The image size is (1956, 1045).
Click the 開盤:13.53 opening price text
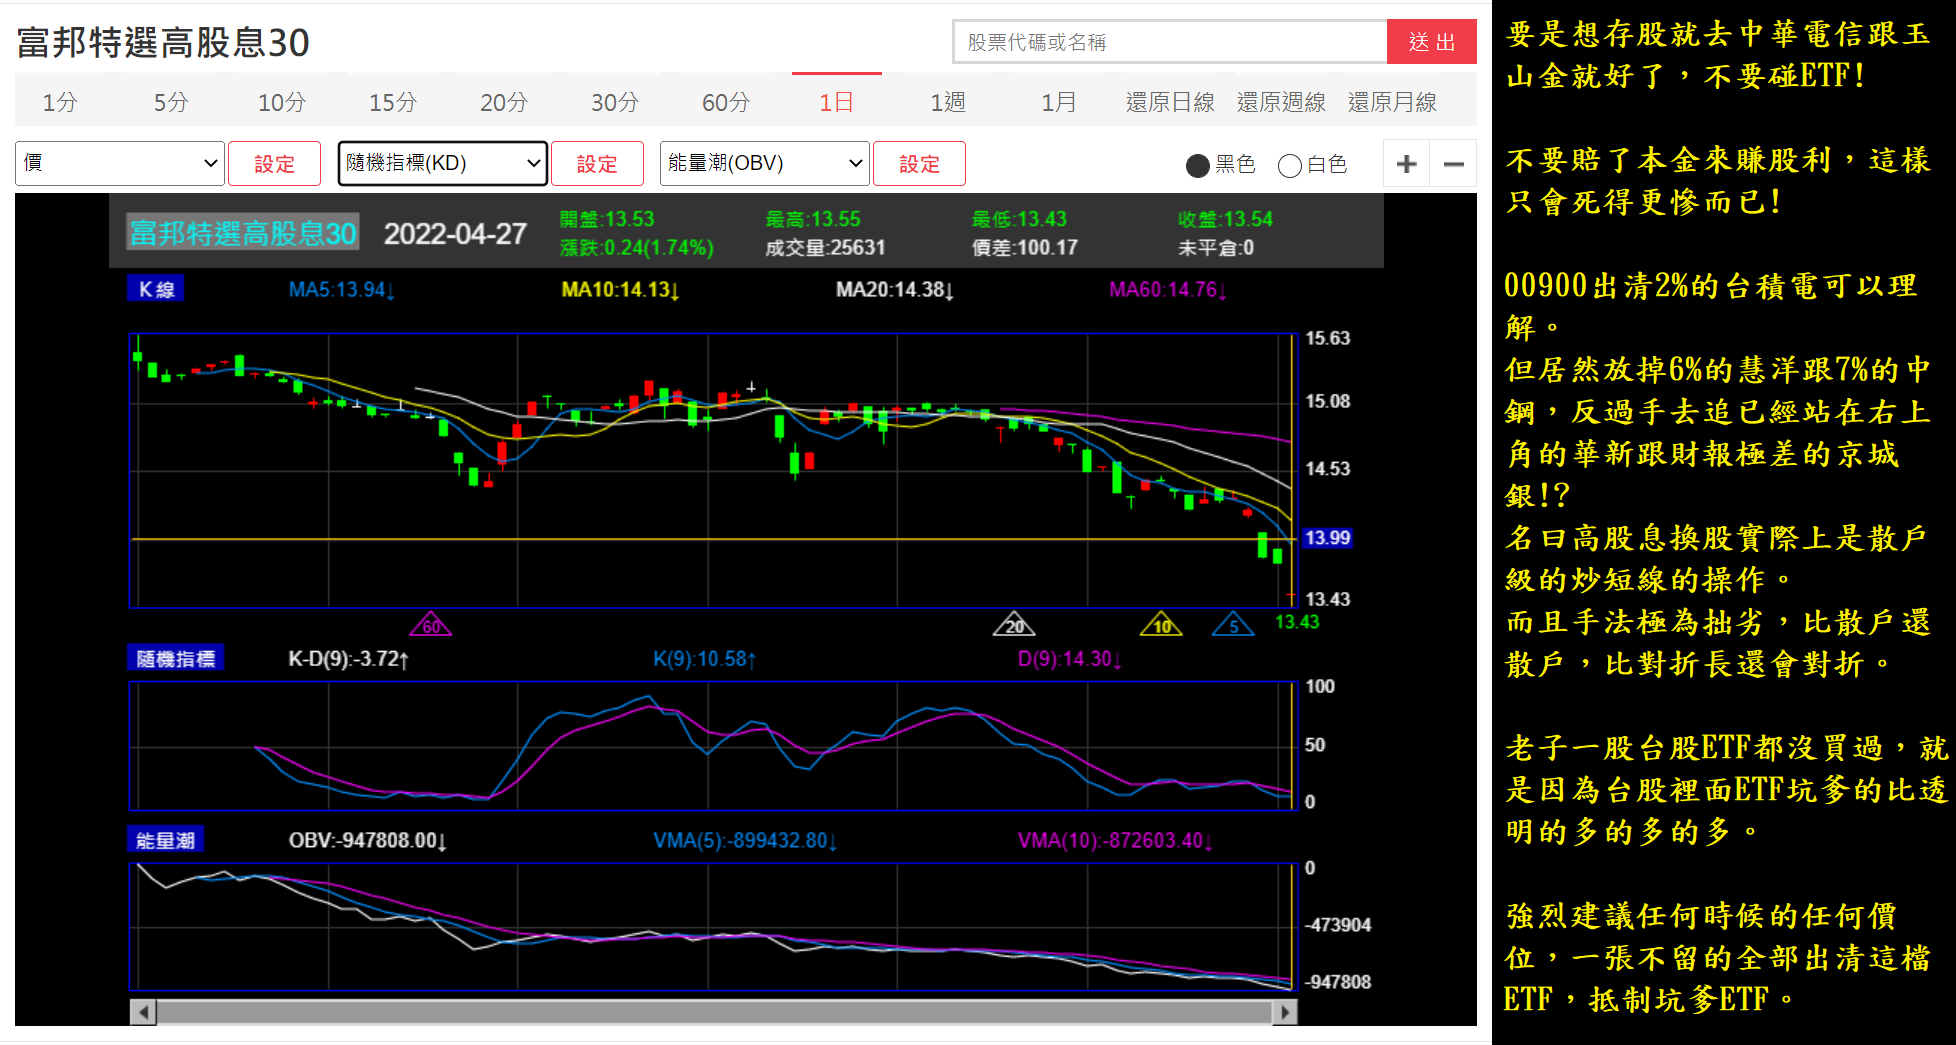pyautogui.click(x=607, y=219)
